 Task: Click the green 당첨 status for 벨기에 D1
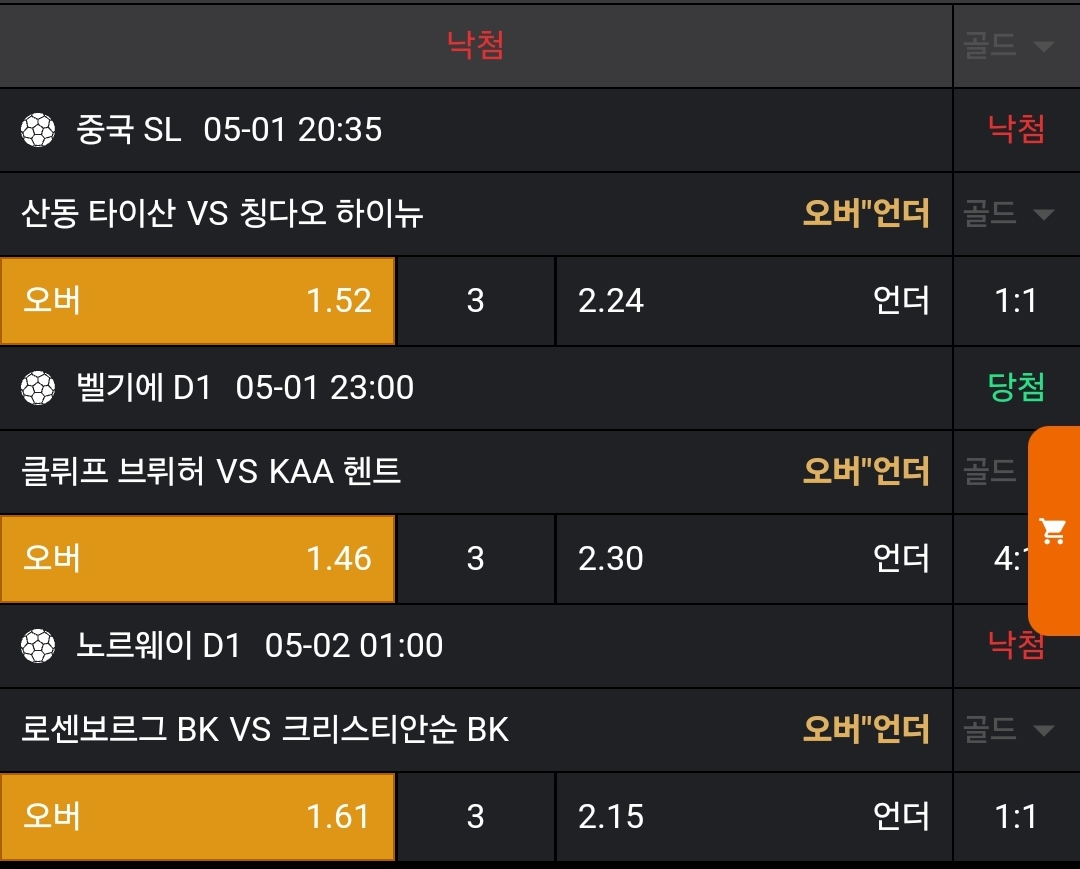tap(1016, 388)
